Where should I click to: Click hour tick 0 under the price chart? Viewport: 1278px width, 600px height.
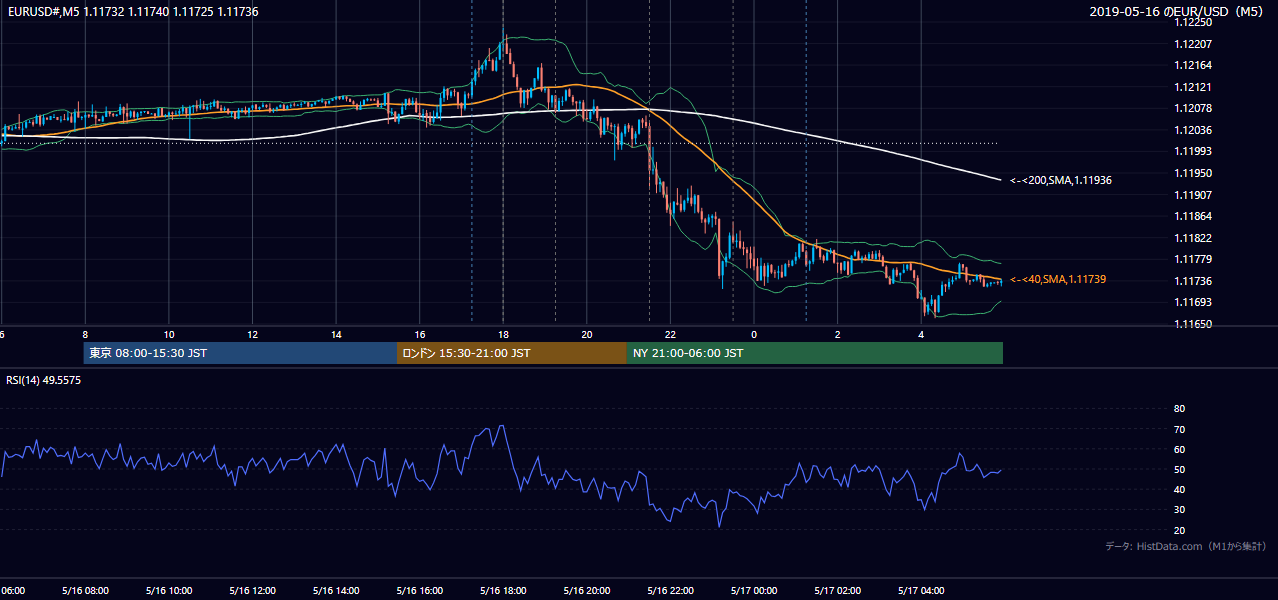pyautogui.click(x=754, y=334)
